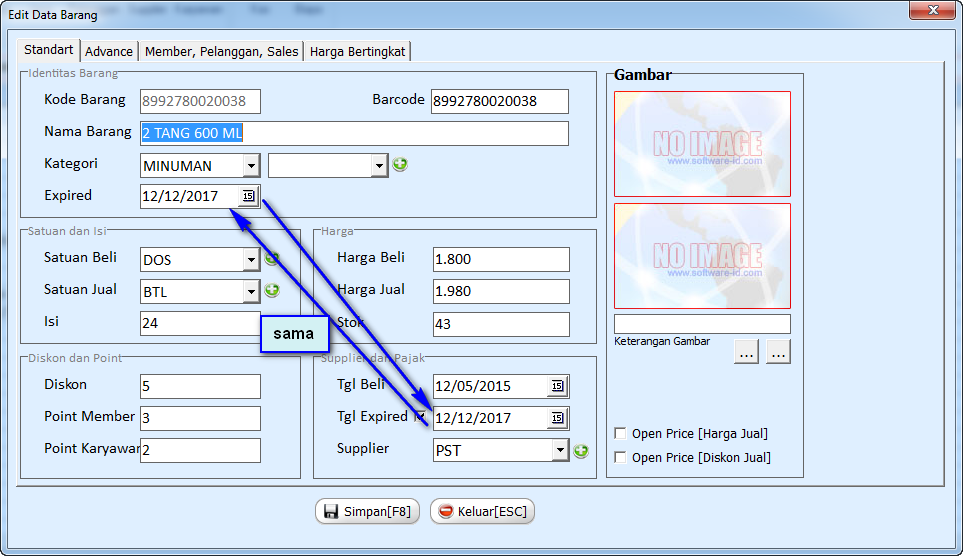The width and height of the screenshot is (963, 556).
Task: Click first browse image button
Action: pos(746,352)
